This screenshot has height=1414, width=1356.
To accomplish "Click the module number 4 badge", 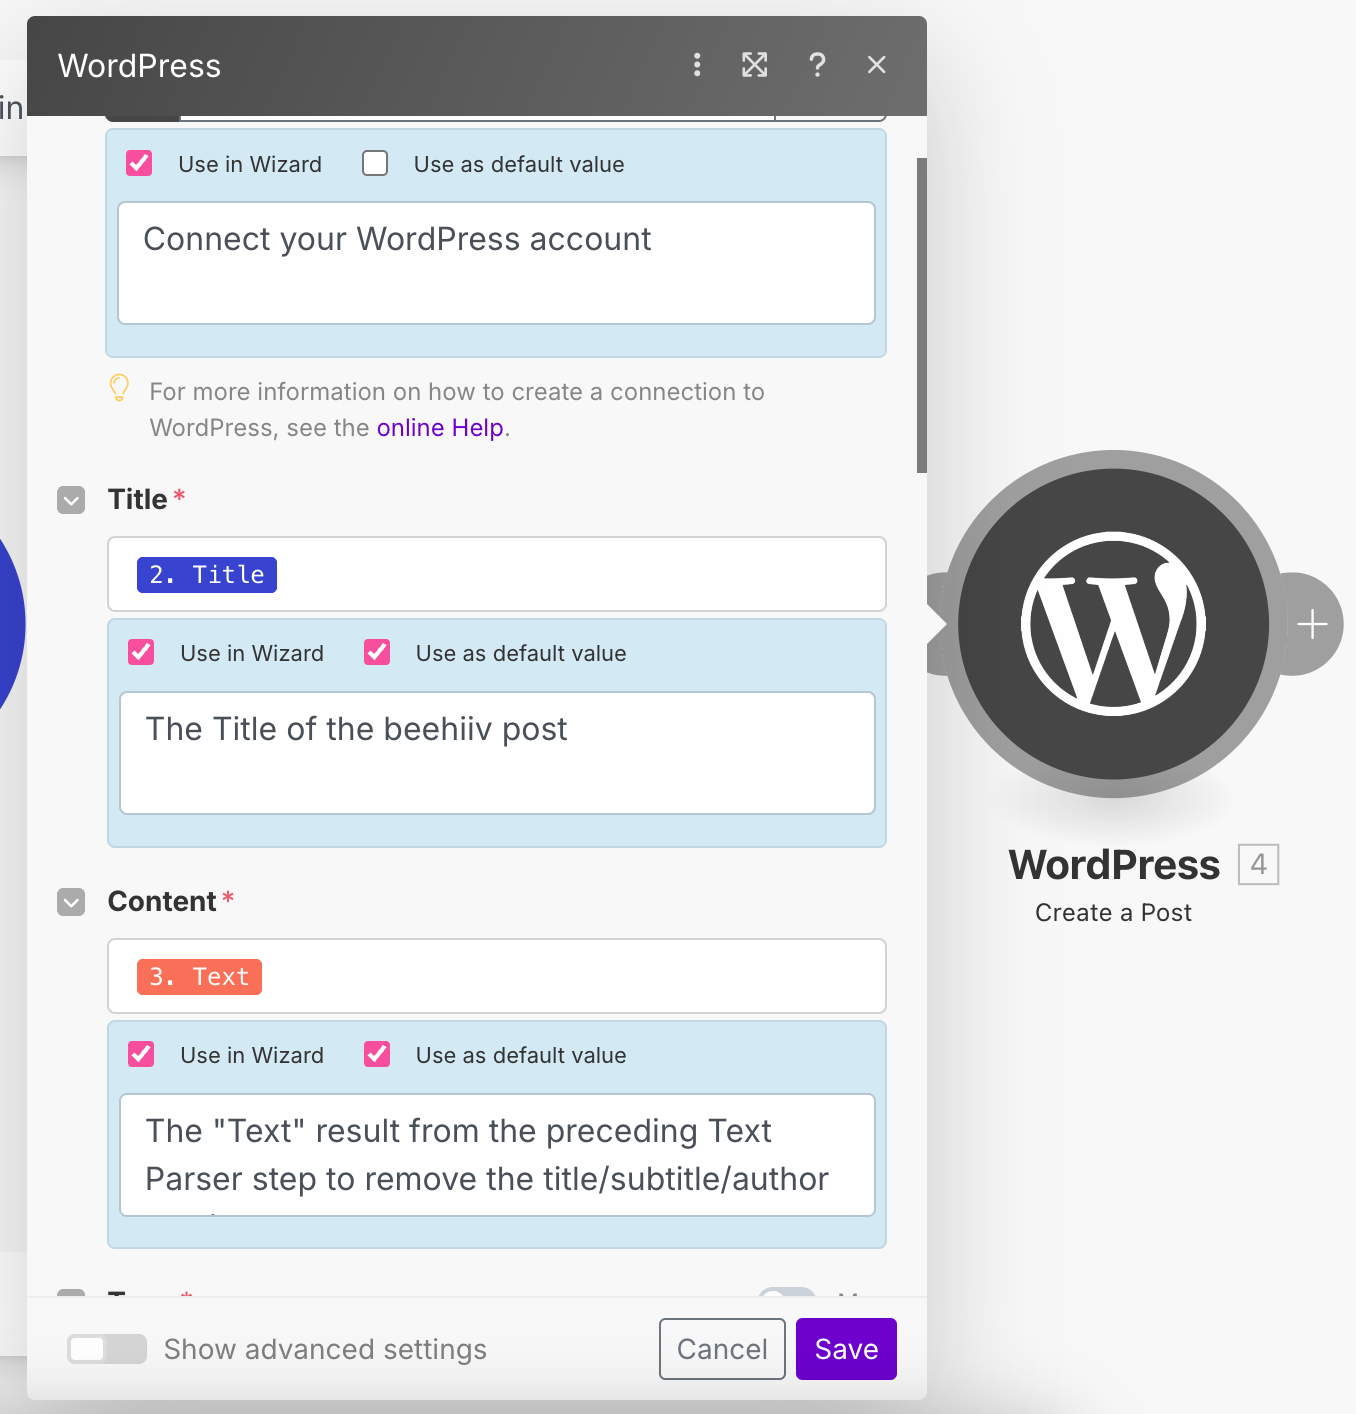I will [x=1258, y=864].
